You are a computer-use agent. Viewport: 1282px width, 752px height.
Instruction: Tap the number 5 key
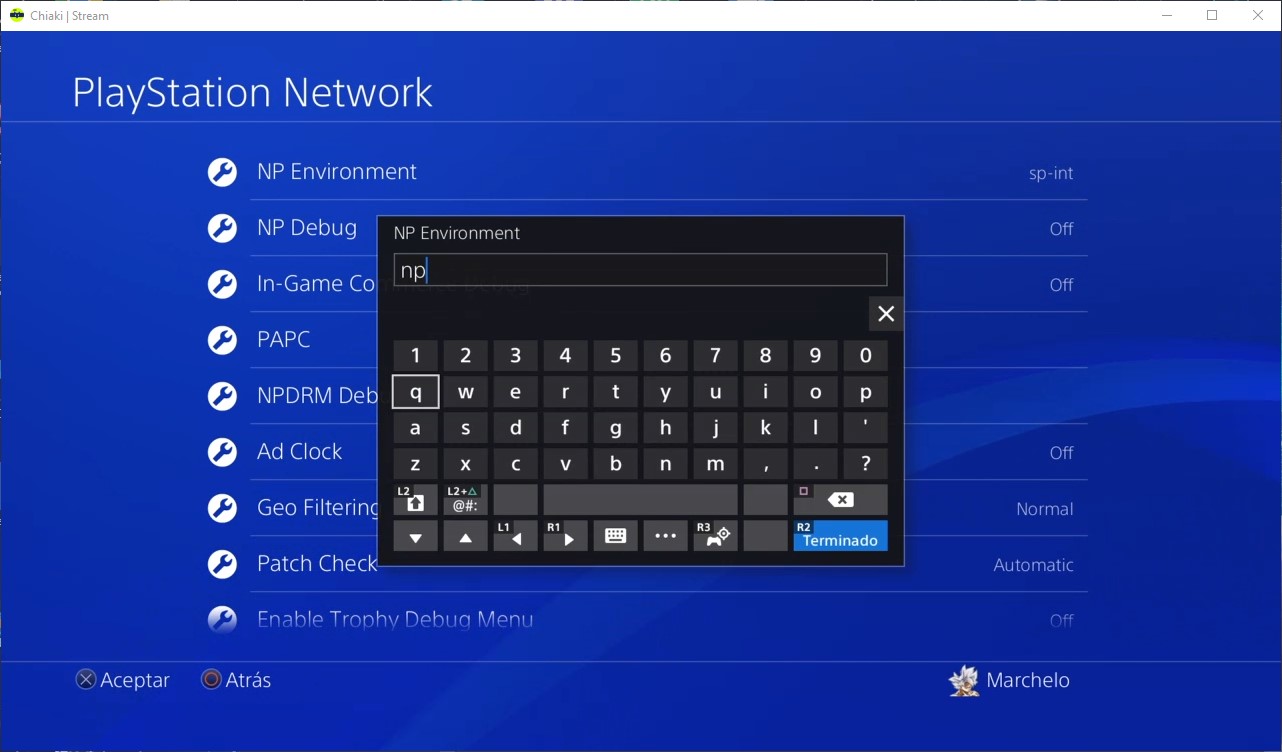click(616, 356)
